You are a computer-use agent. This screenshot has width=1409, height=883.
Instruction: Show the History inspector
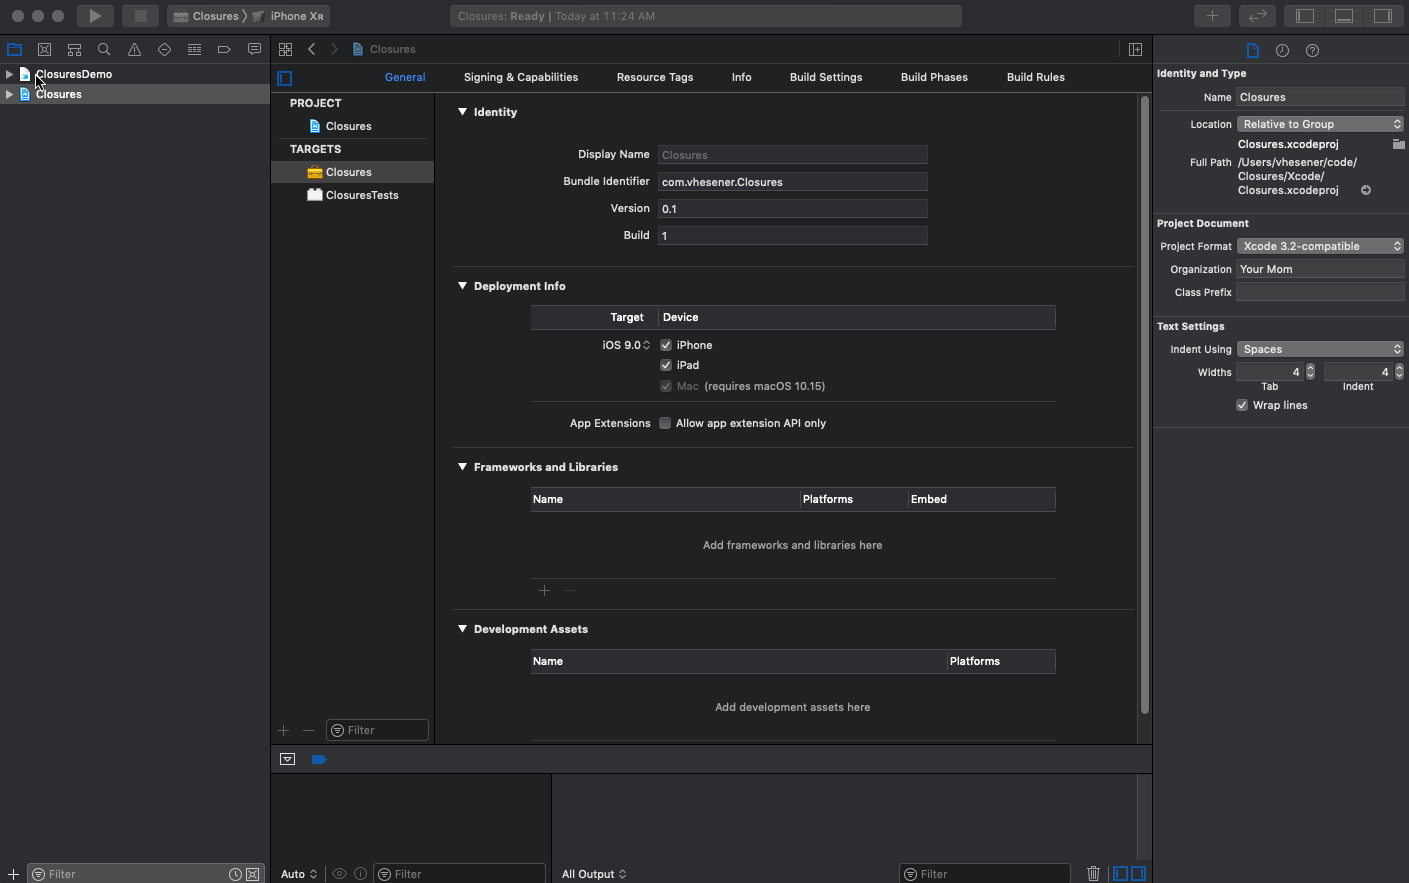1282,50
